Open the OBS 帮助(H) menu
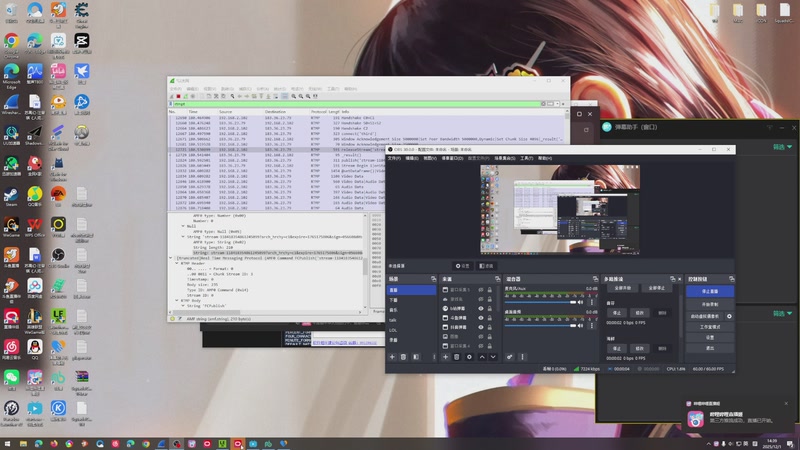800x450 pixels. click(x=545, y=158)
